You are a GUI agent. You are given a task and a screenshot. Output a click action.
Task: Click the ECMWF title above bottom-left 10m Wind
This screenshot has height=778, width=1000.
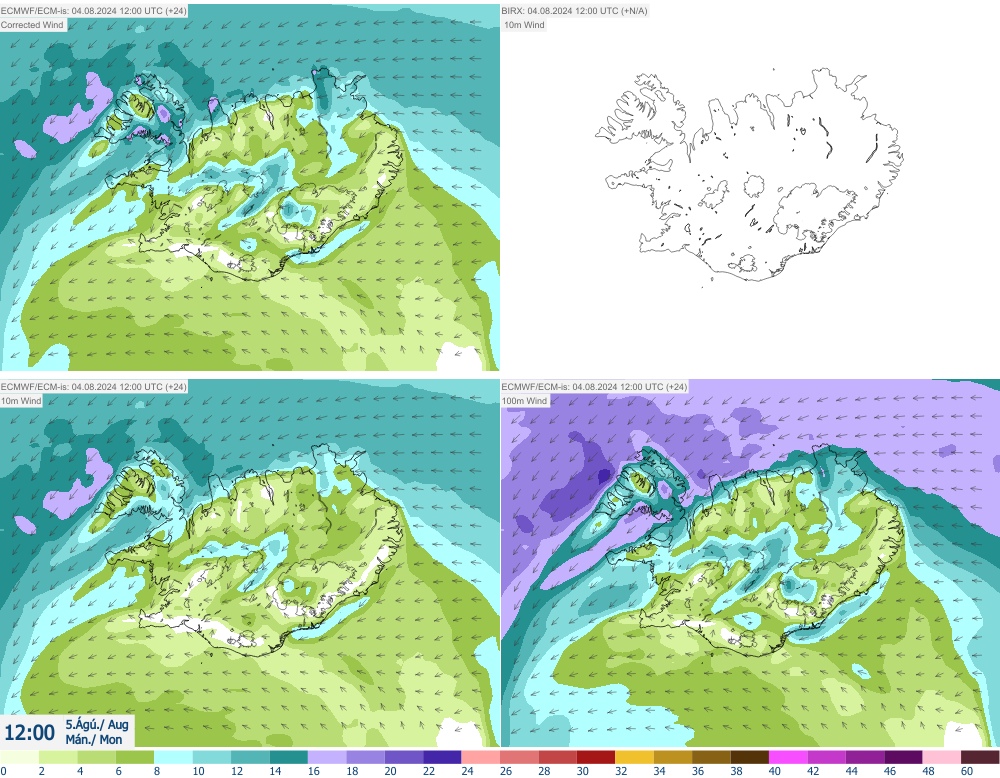[94, 386]
